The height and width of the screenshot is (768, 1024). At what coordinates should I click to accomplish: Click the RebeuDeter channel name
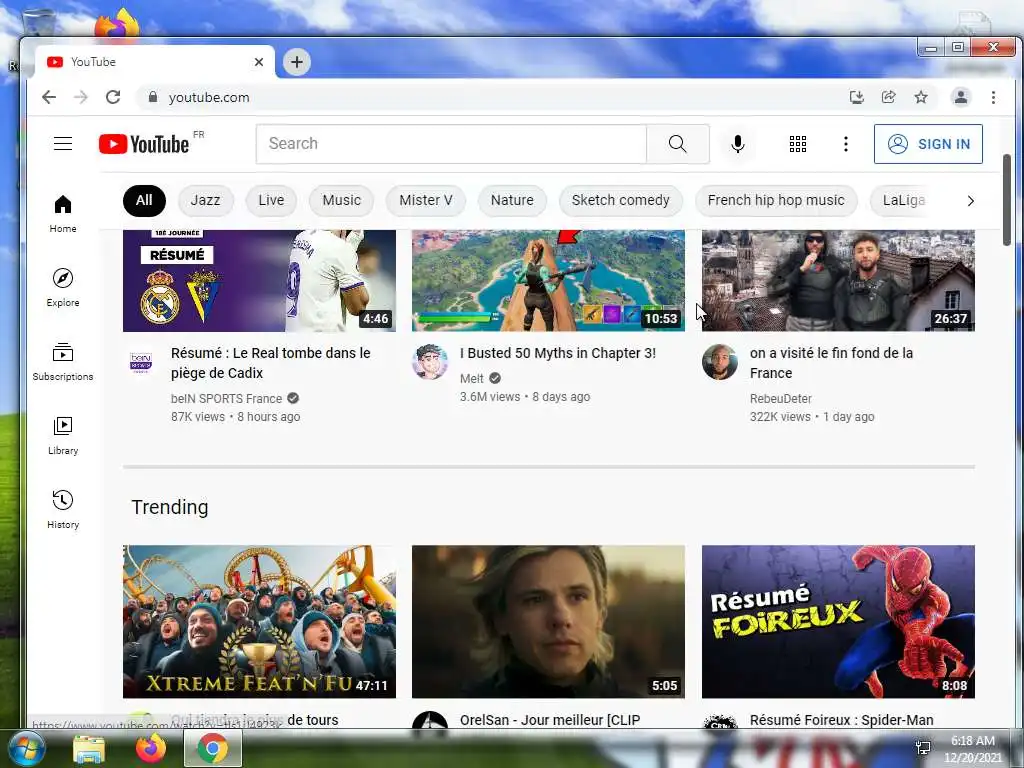point(780,398)
